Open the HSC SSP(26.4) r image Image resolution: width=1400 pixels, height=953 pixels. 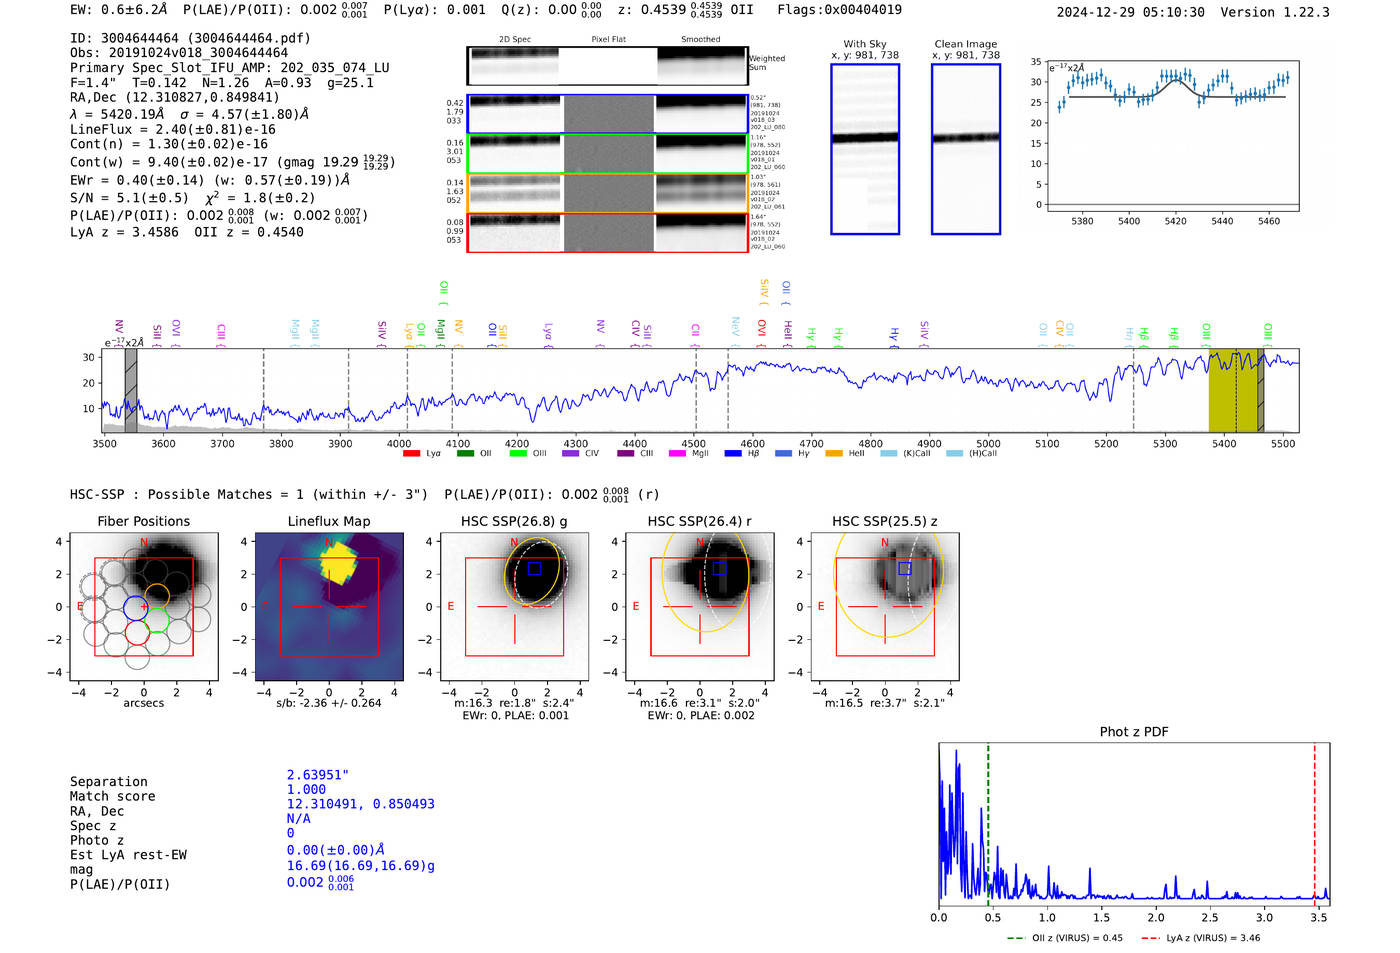coord(699,607)
